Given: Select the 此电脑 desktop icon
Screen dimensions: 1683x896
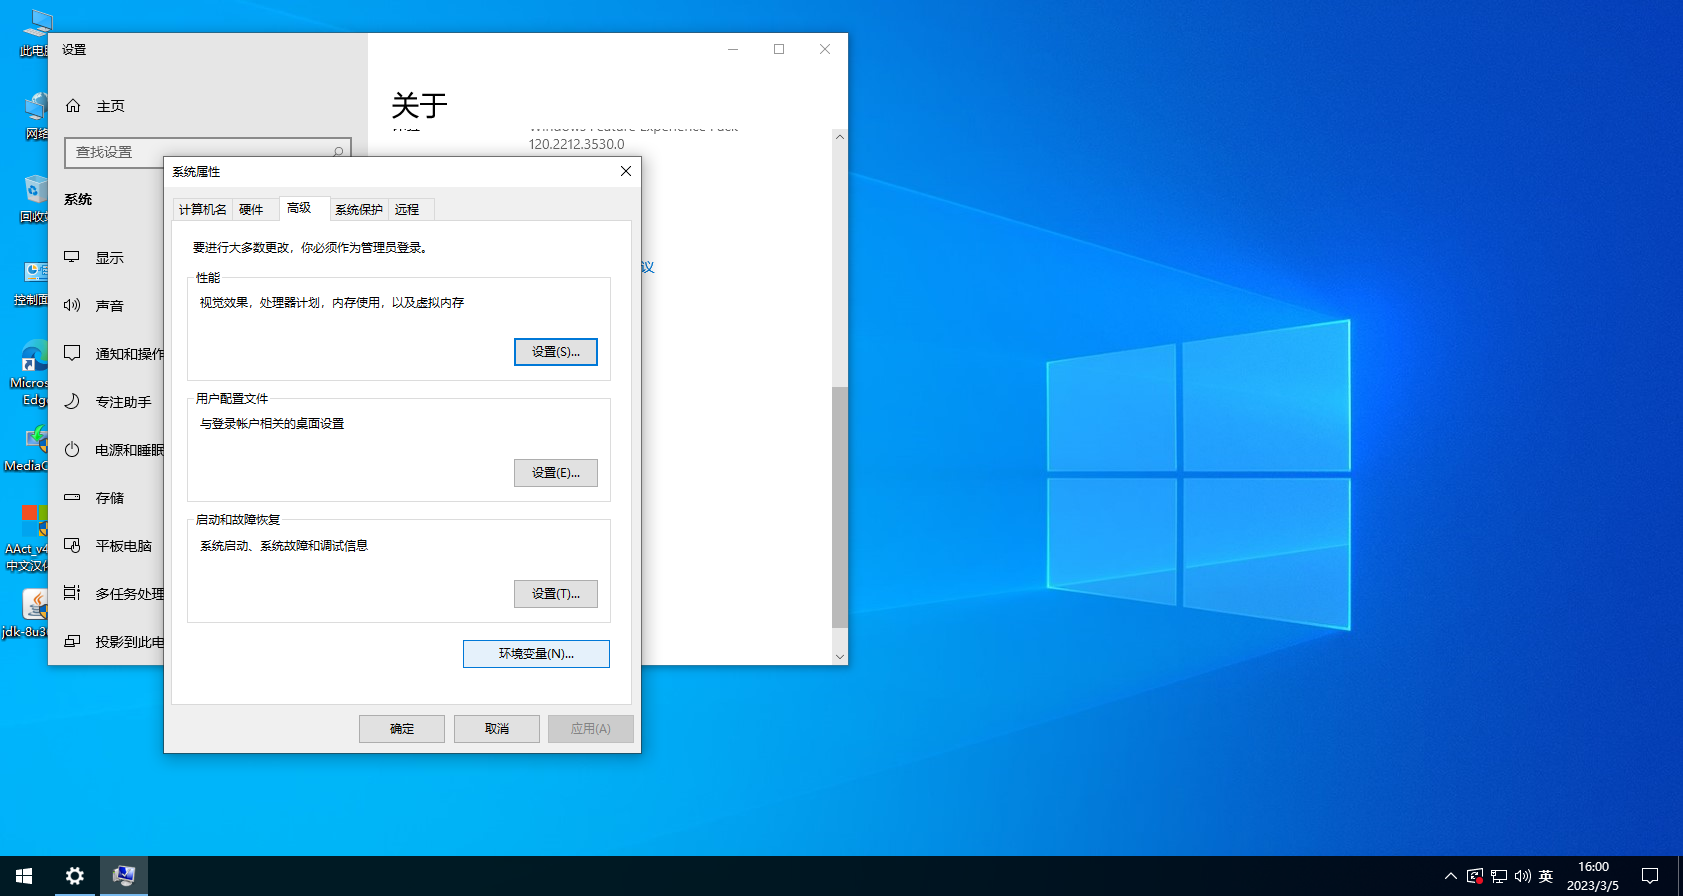Looking at the screenshot, I should 34,32.
